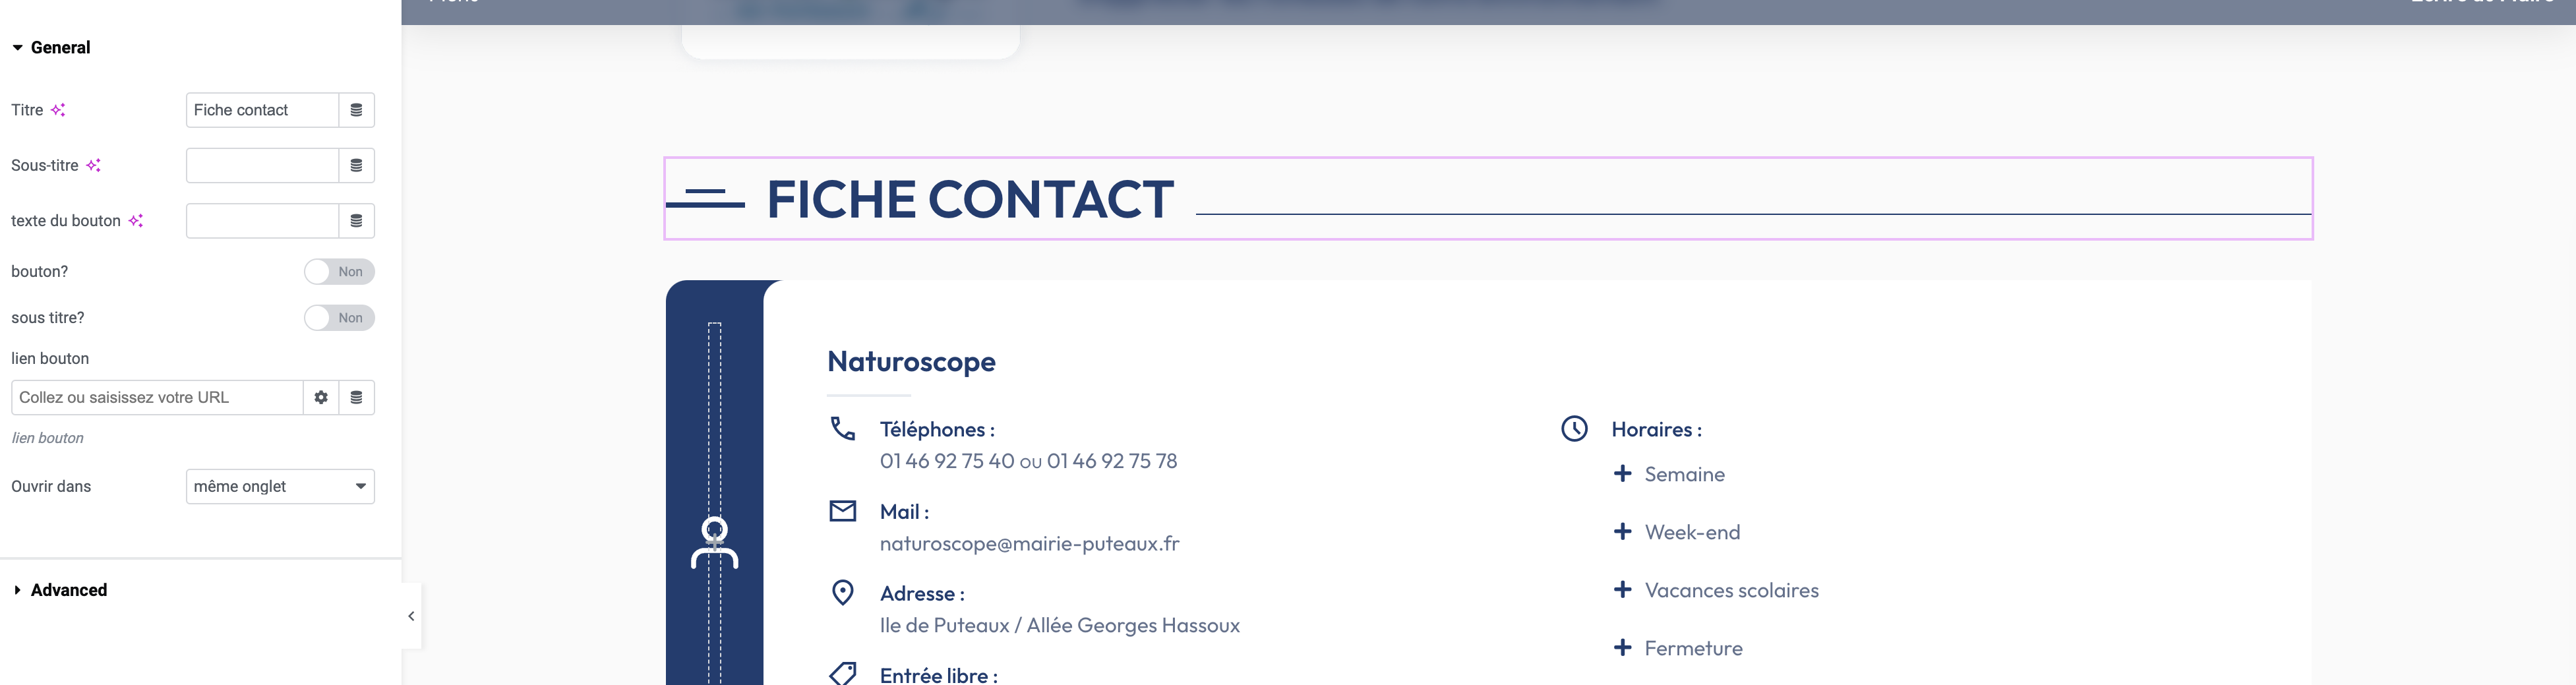Expand the Week-end hours accordion
This screenshot has height=685, width=2576.
click(x=1691, y=532)
